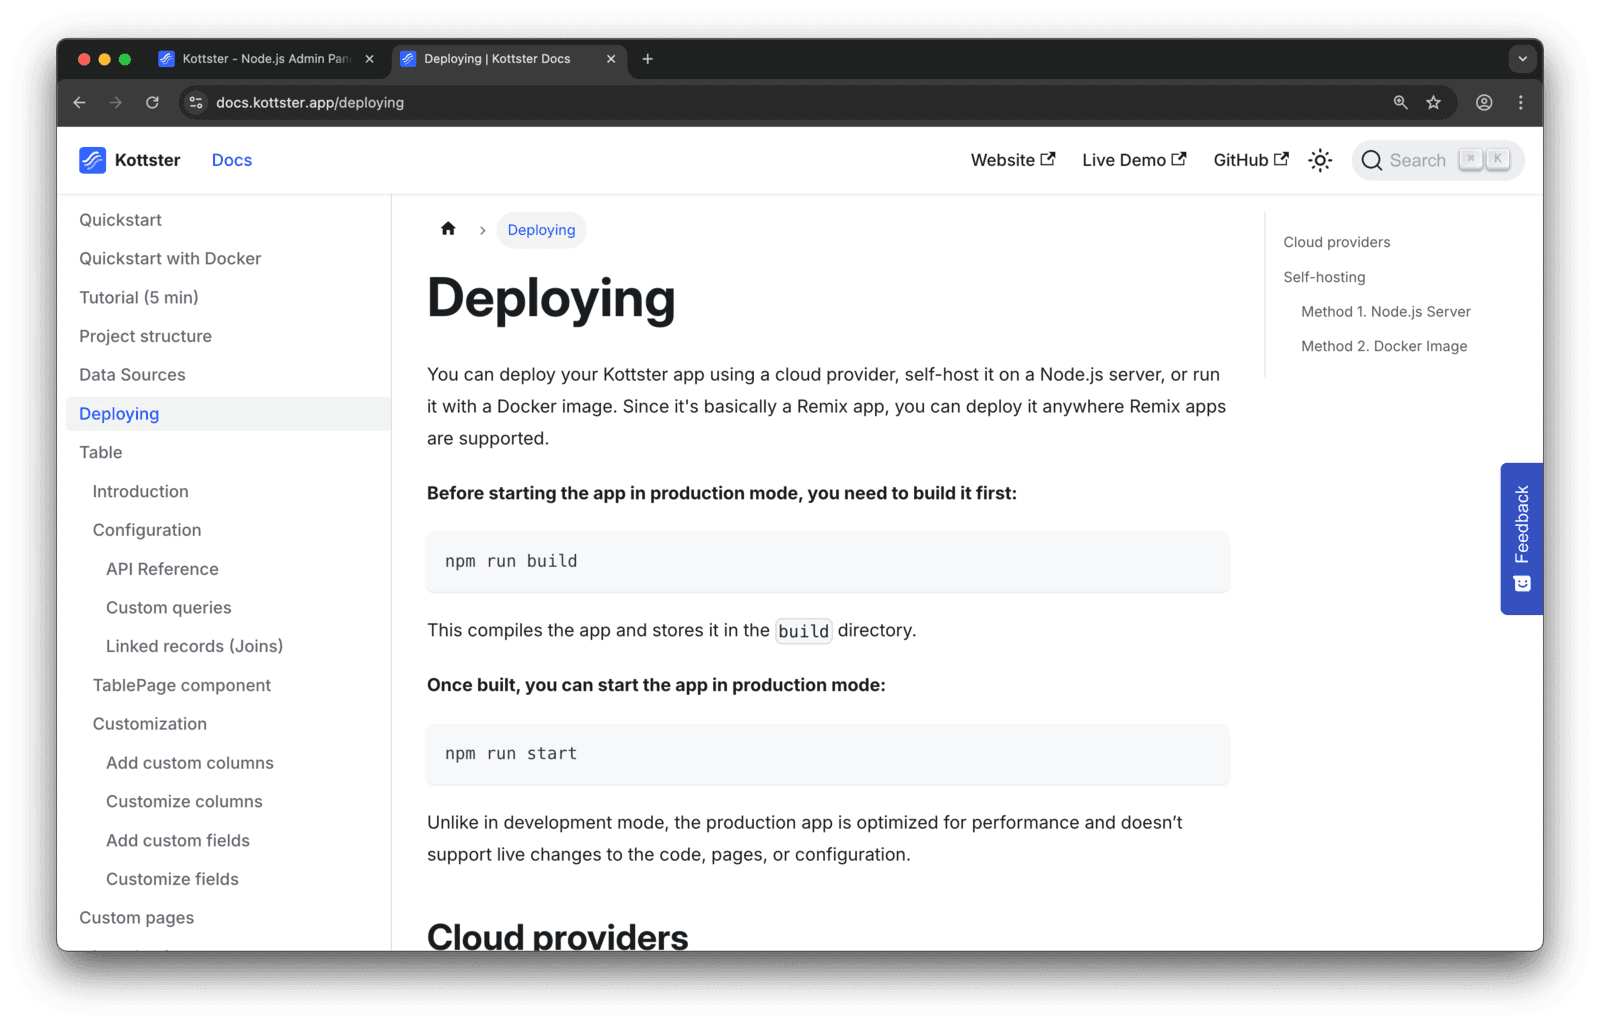The width and height of the screenshot is (1600, 1026).
Task: Open the browser profile icon
Action: 1484,102
